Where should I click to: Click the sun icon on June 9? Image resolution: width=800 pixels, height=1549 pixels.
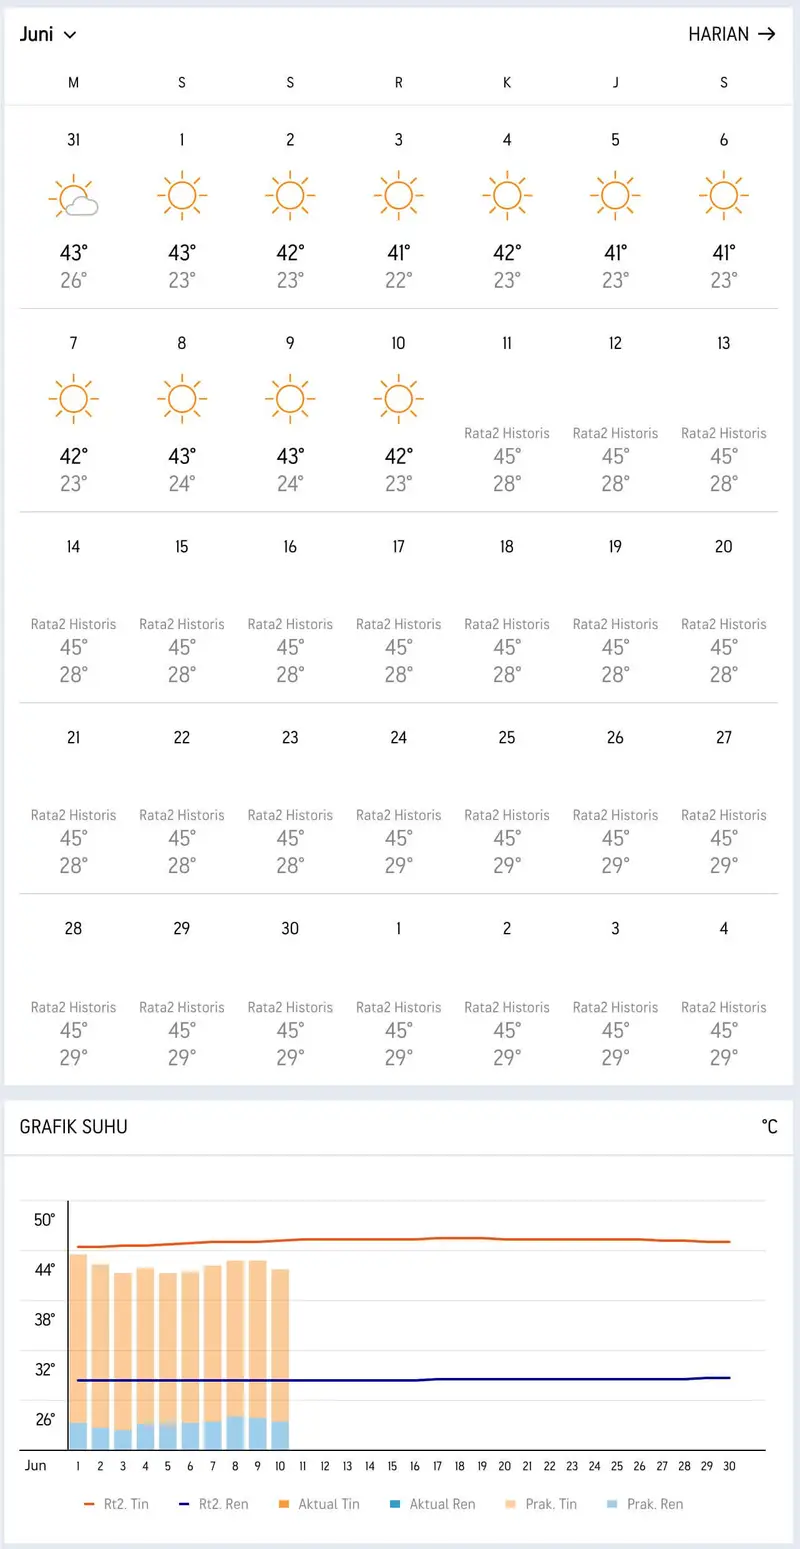[x=290, y=398]
